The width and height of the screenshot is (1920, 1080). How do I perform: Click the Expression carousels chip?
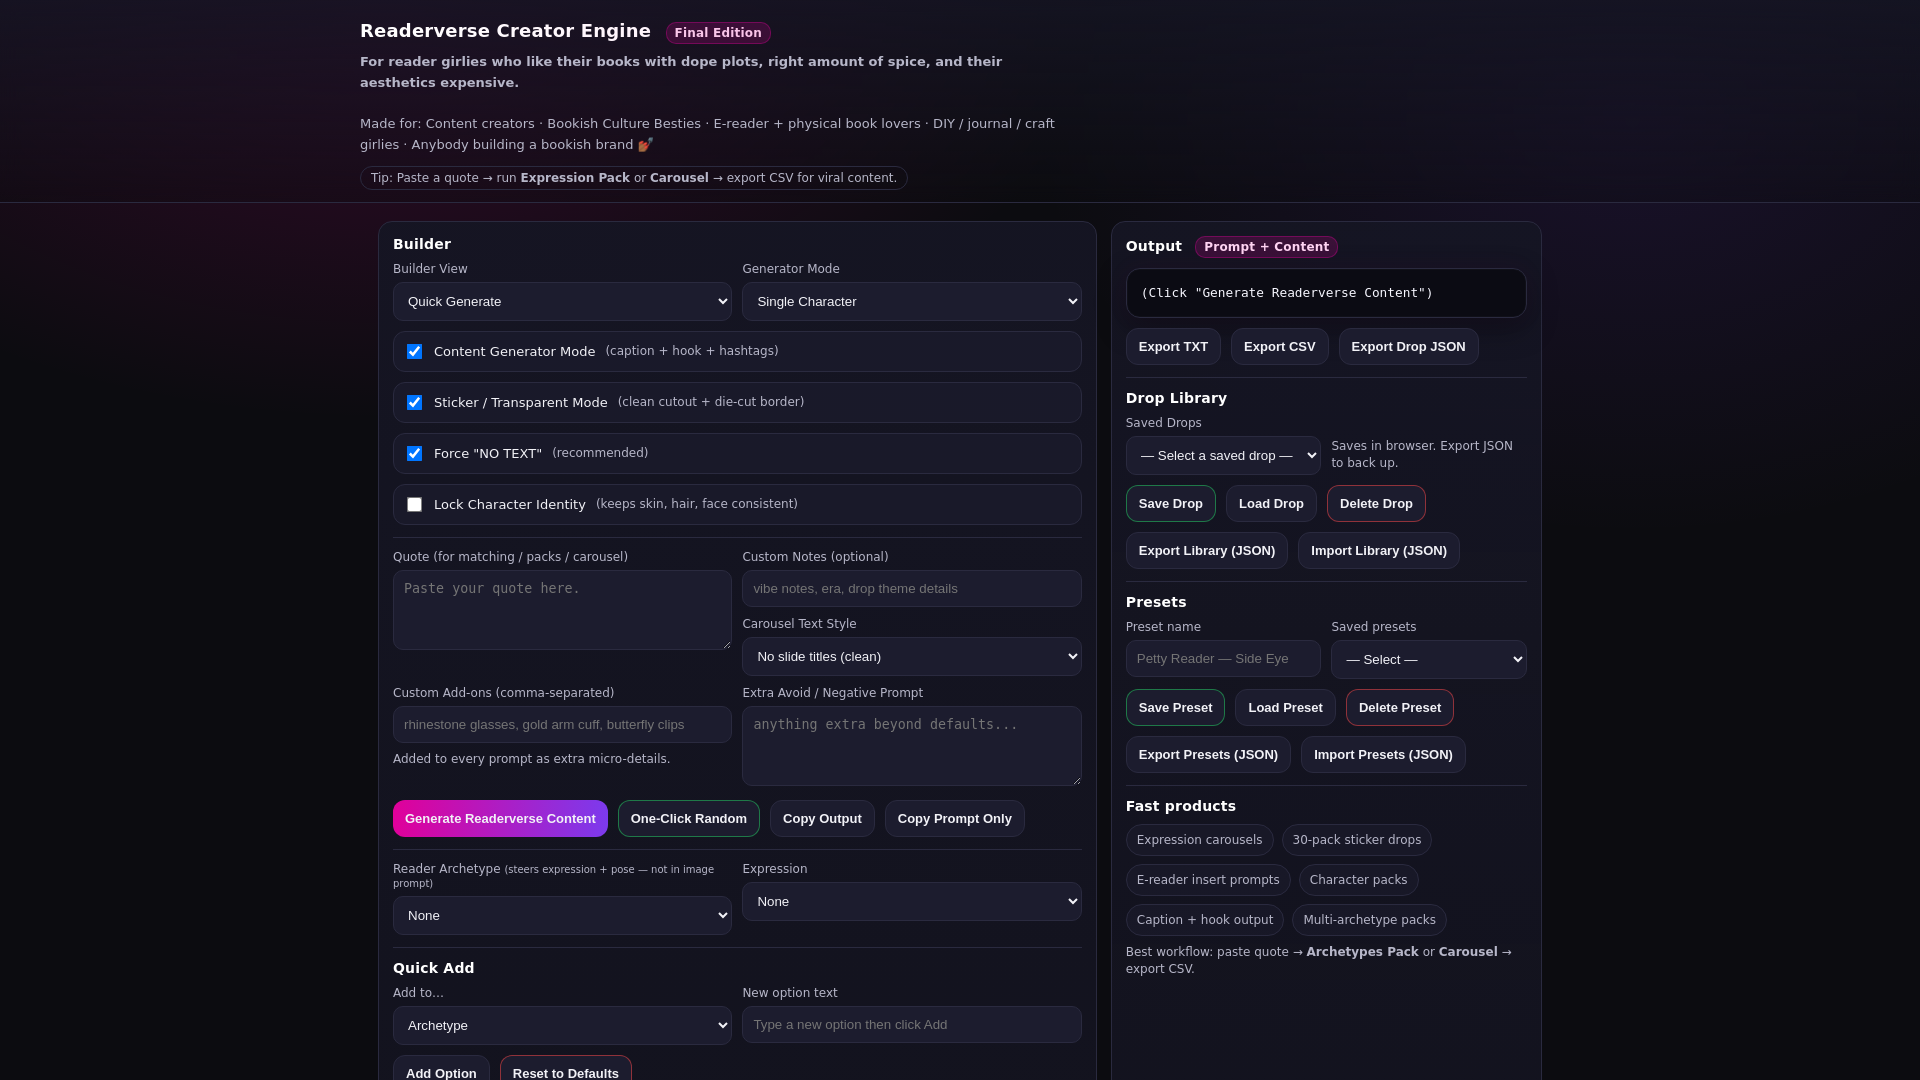(1199, 840)
